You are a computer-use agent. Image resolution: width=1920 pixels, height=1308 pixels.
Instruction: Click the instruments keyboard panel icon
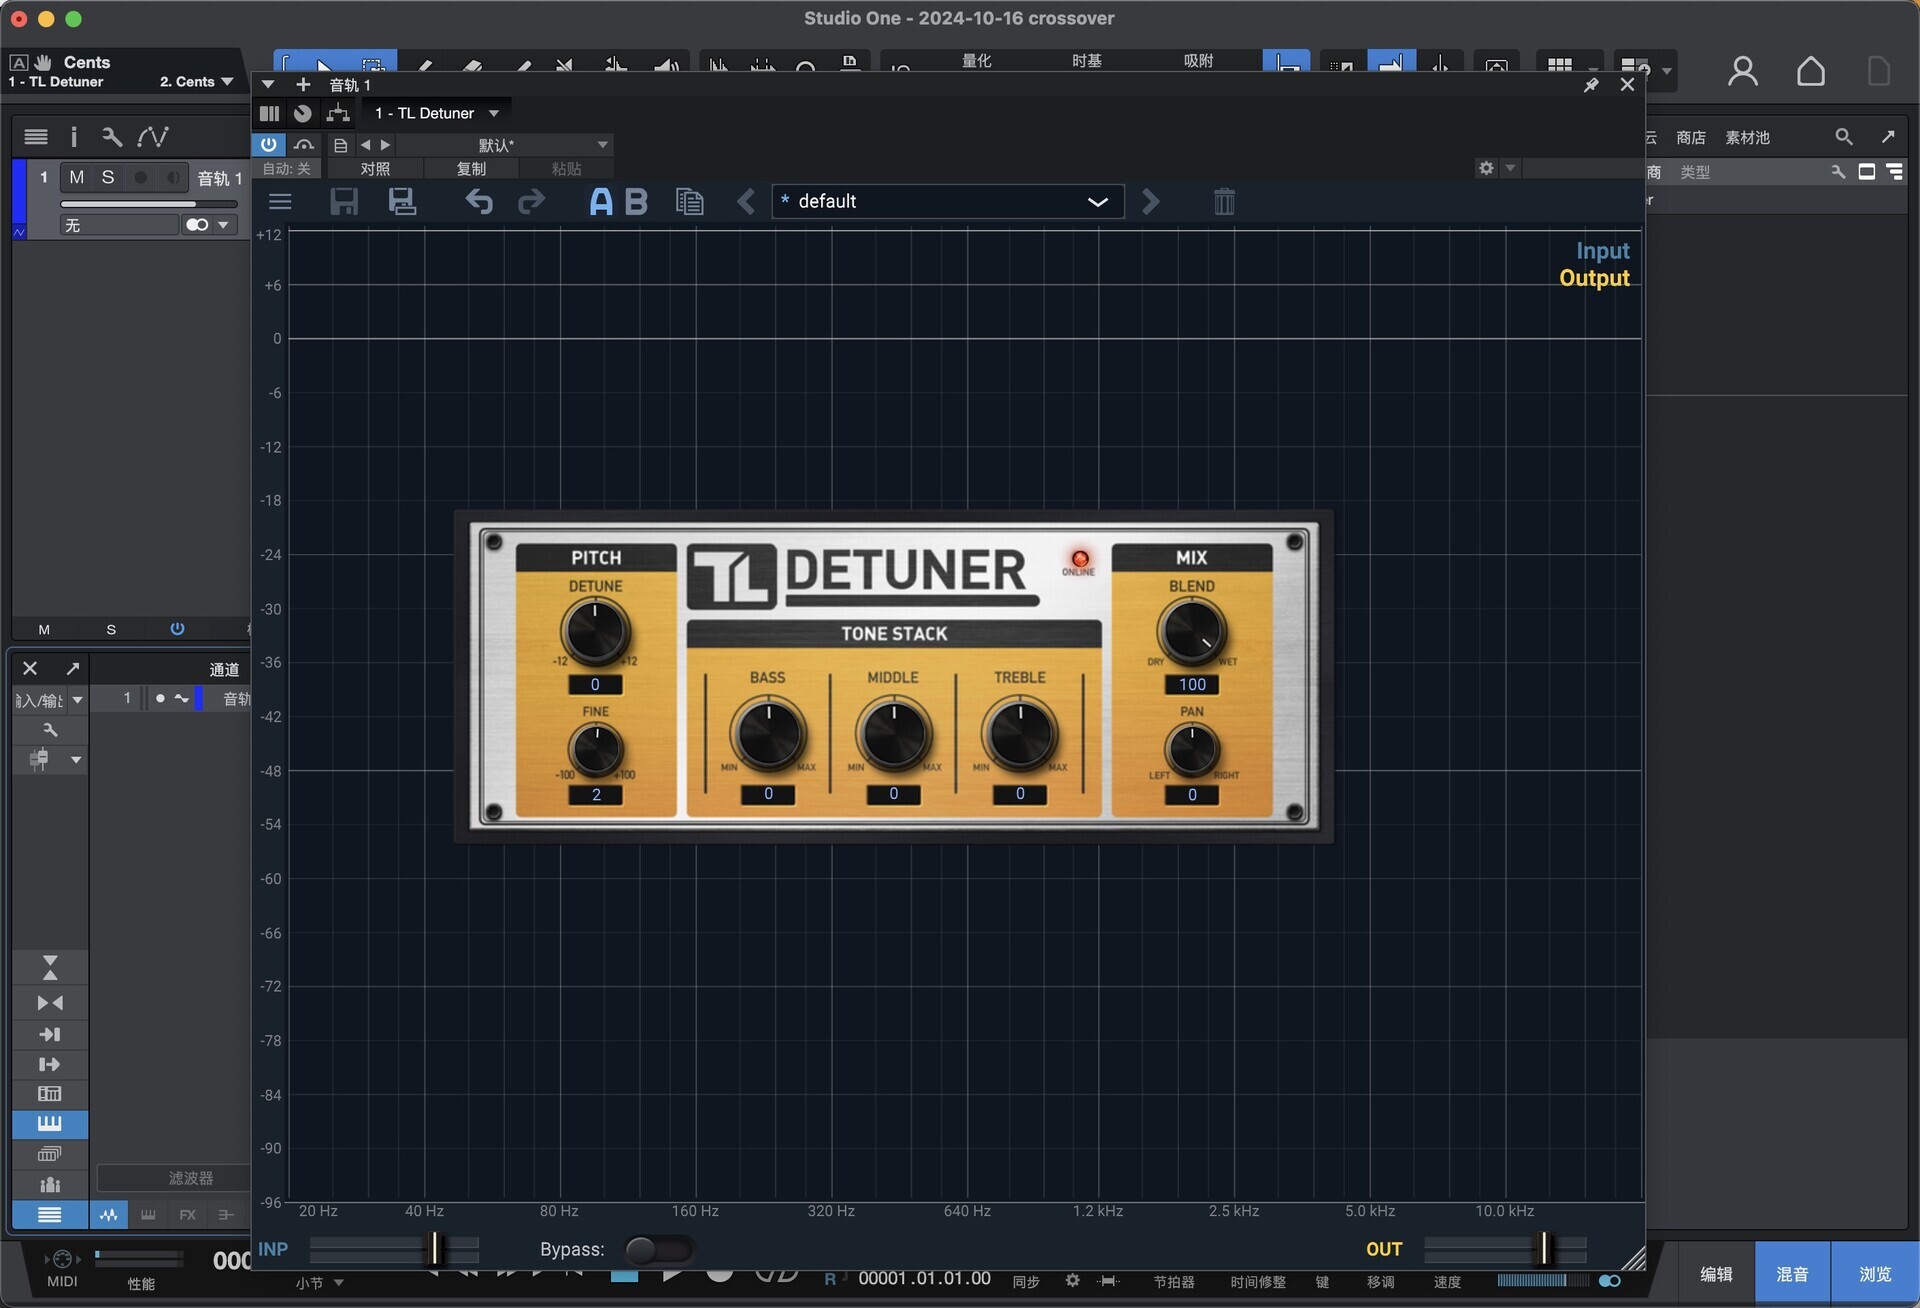[x=50, y=1124]
